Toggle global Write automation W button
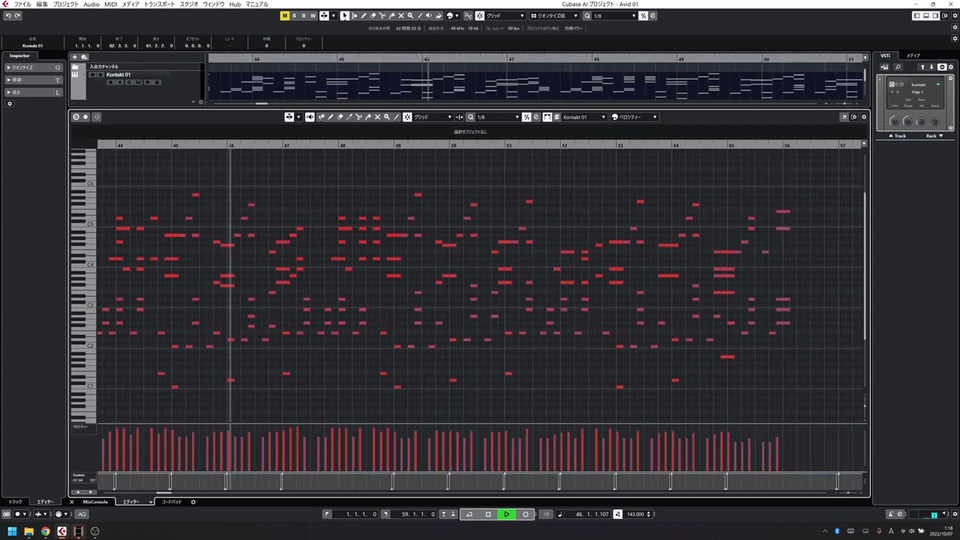Screen dimensions: 960x540 pos(313,15)
